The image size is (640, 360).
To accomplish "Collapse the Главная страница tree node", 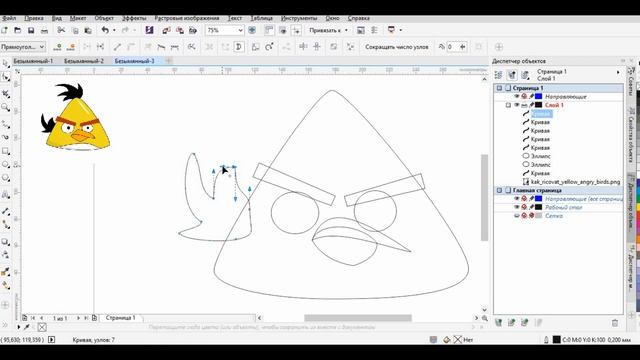I will pyautogui.click(x=499, y=191).
